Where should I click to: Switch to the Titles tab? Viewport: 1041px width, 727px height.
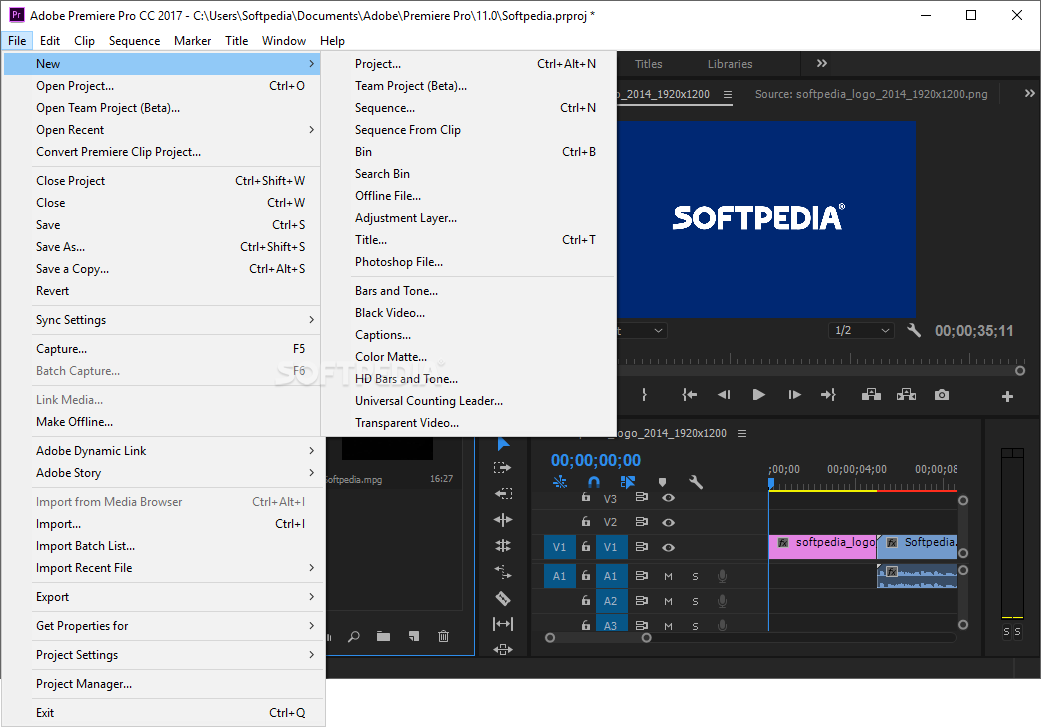648,64
